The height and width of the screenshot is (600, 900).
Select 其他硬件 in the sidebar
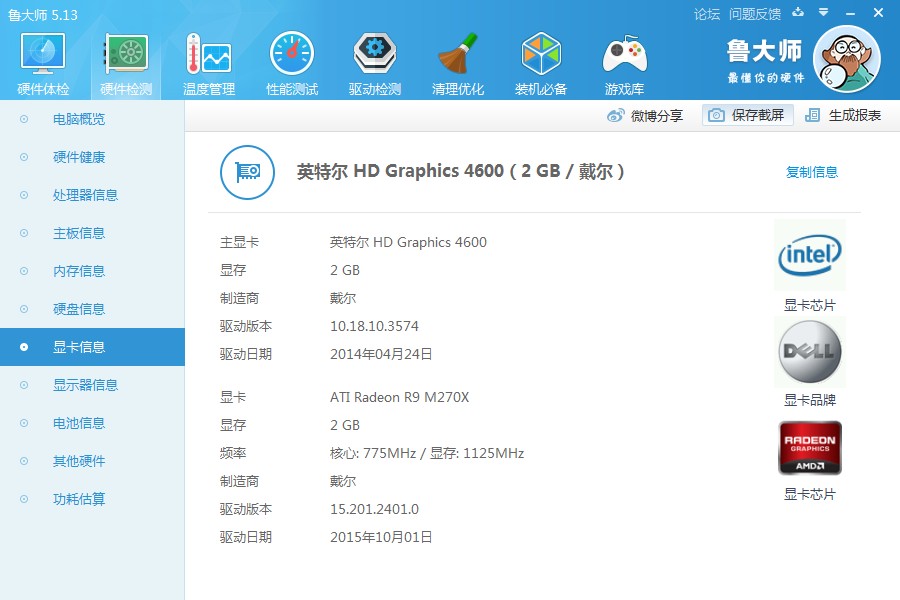92,461
